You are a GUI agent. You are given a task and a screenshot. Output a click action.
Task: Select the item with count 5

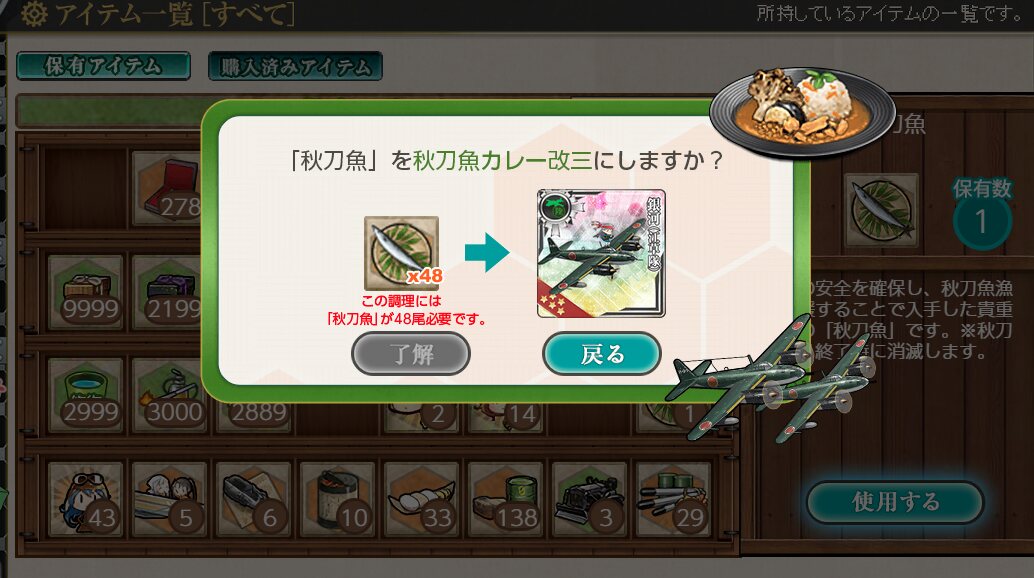(169, 499)
